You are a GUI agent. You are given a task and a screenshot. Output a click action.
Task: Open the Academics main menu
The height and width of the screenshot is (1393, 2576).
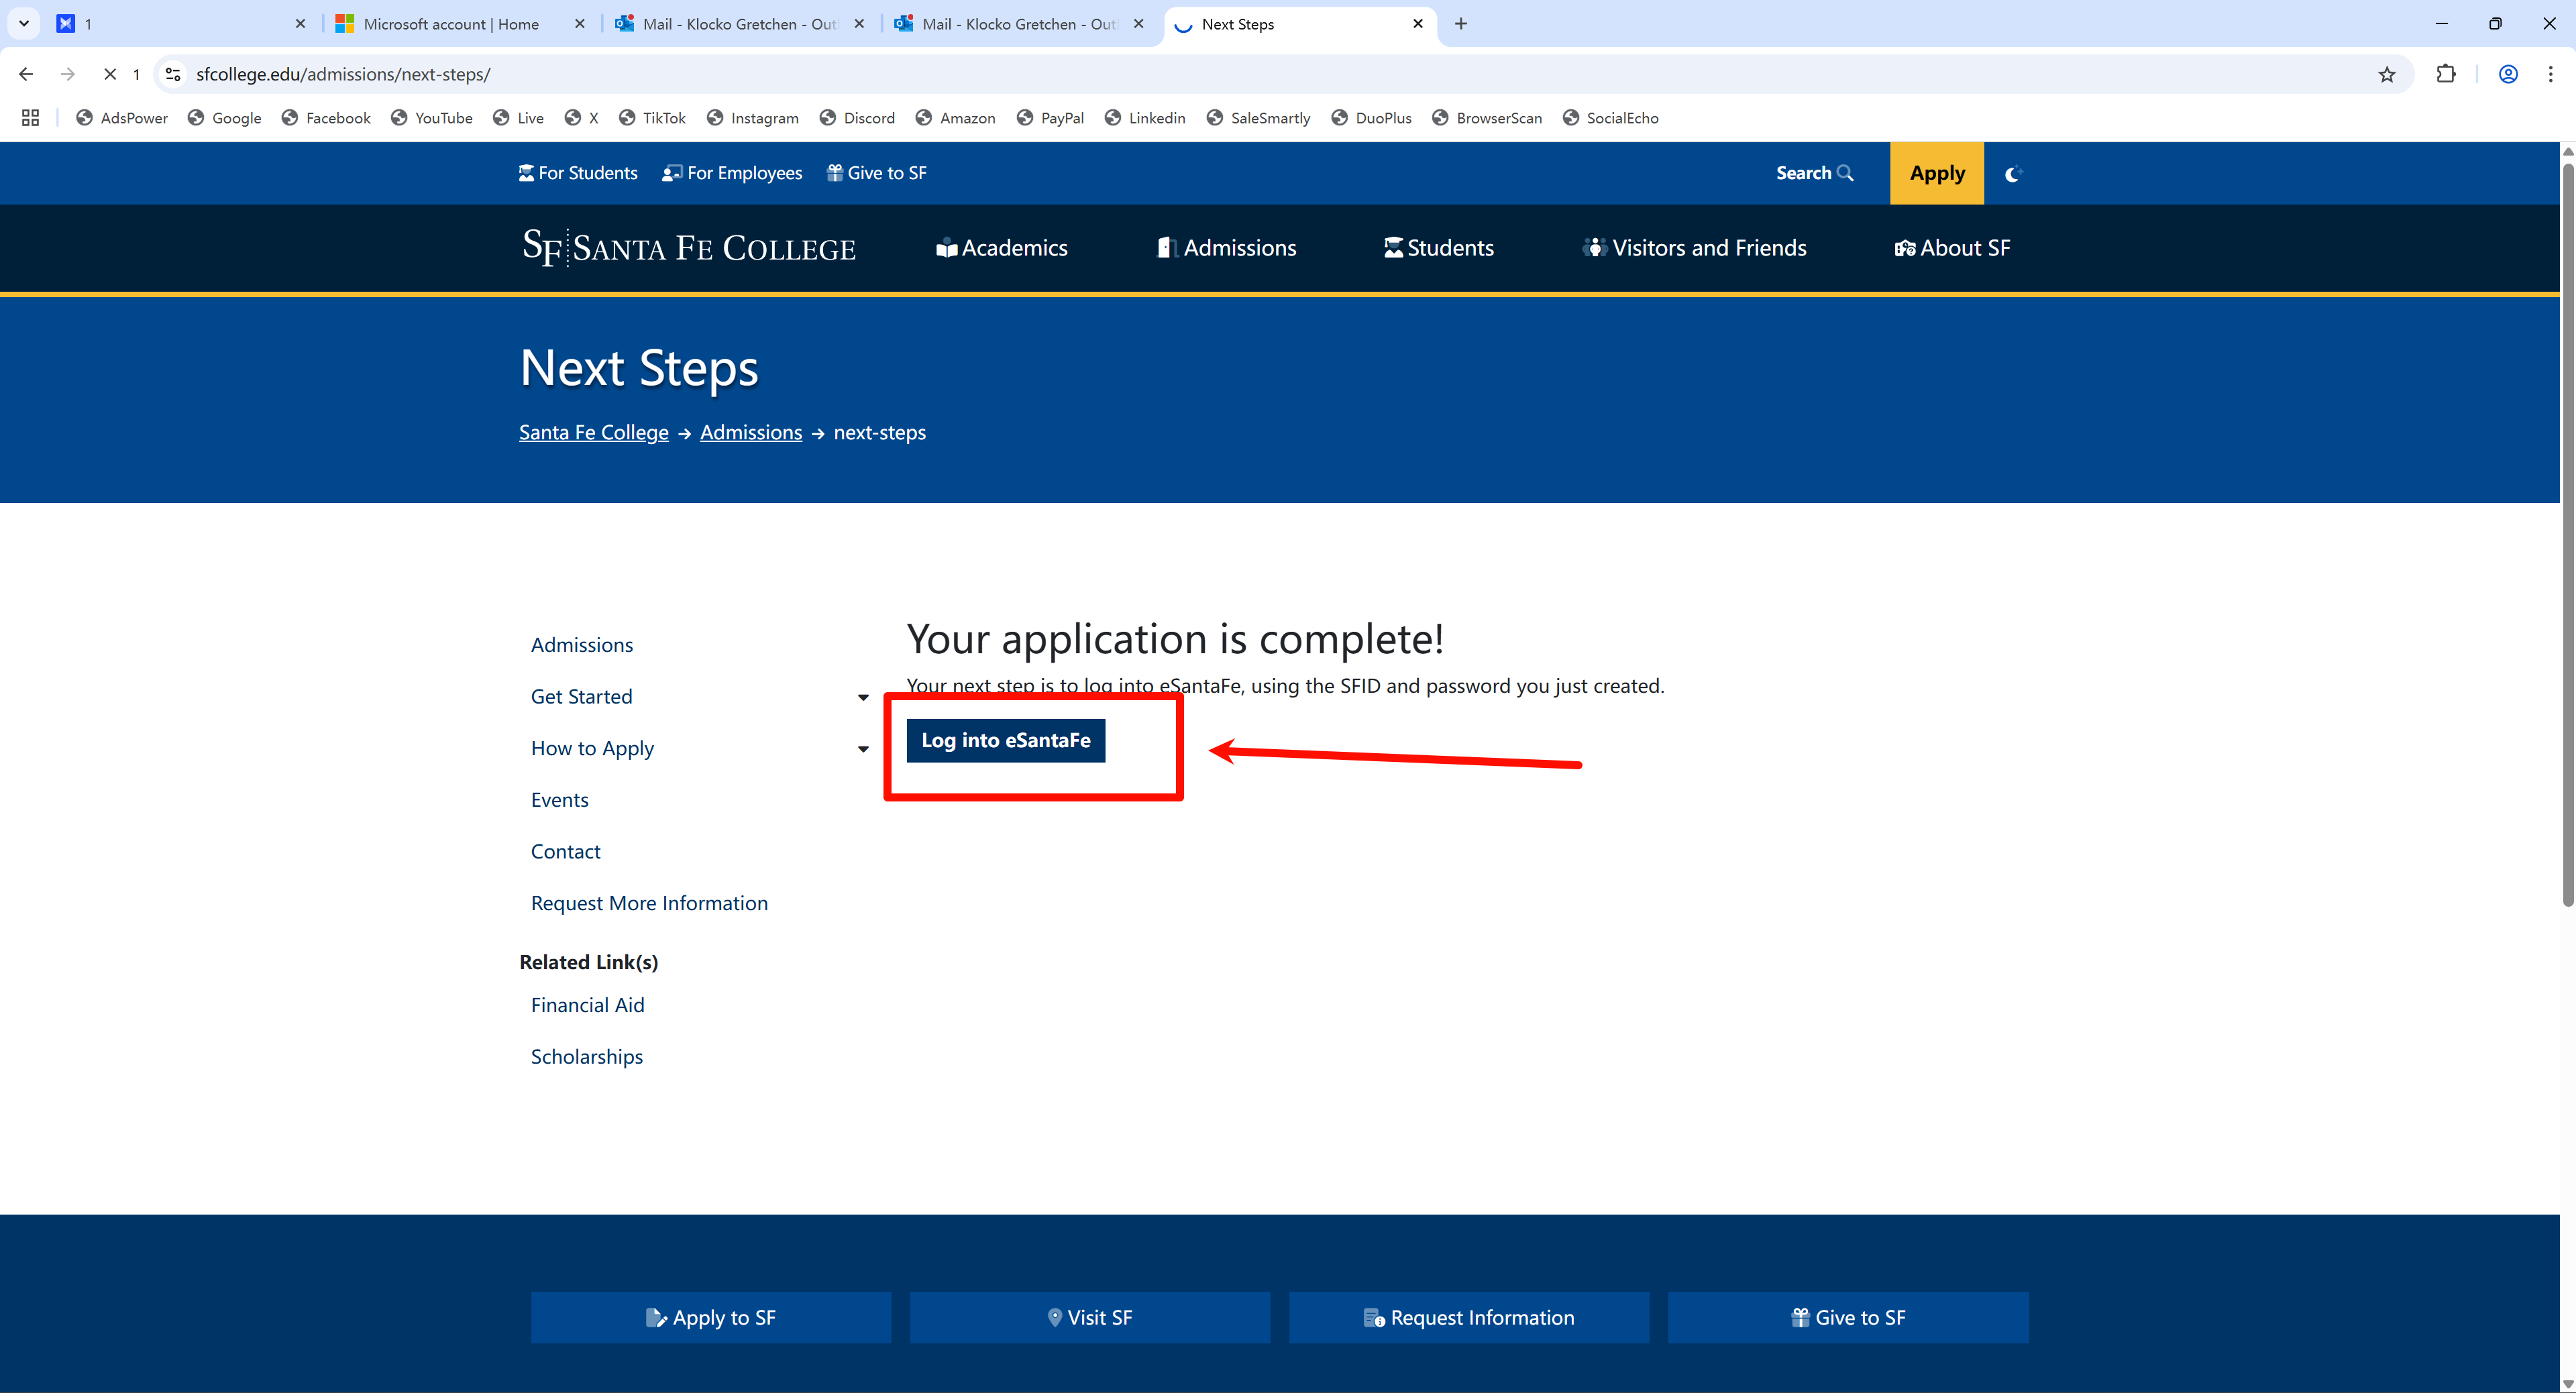[1002, 248]
